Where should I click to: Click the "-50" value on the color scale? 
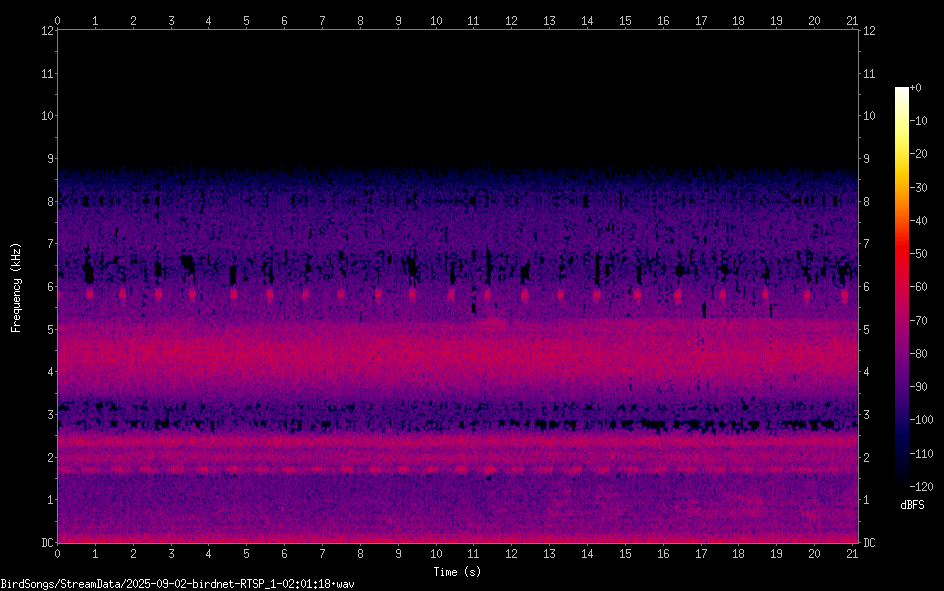click(919, 254)
